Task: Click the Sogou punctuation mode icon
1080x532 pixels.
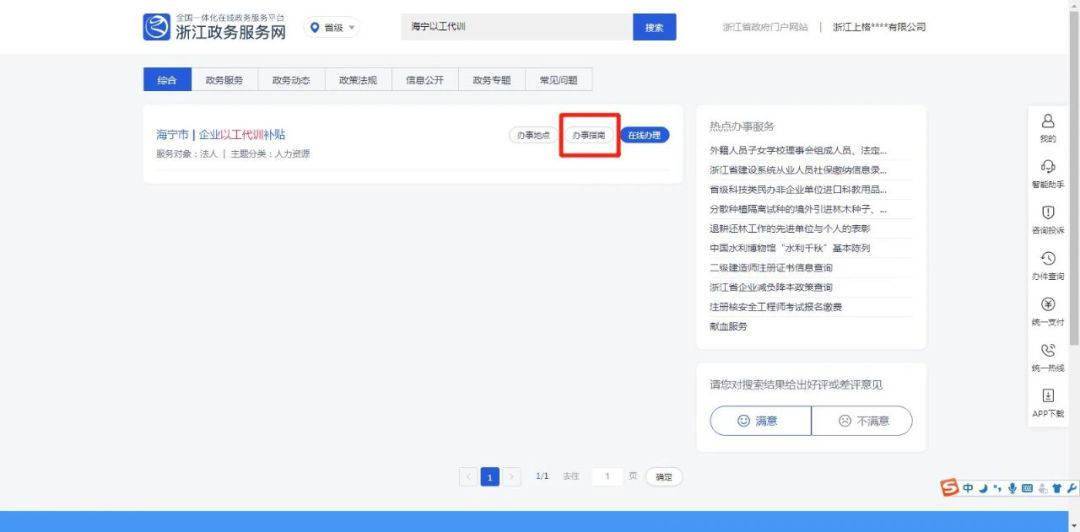Action: point(997,488)
